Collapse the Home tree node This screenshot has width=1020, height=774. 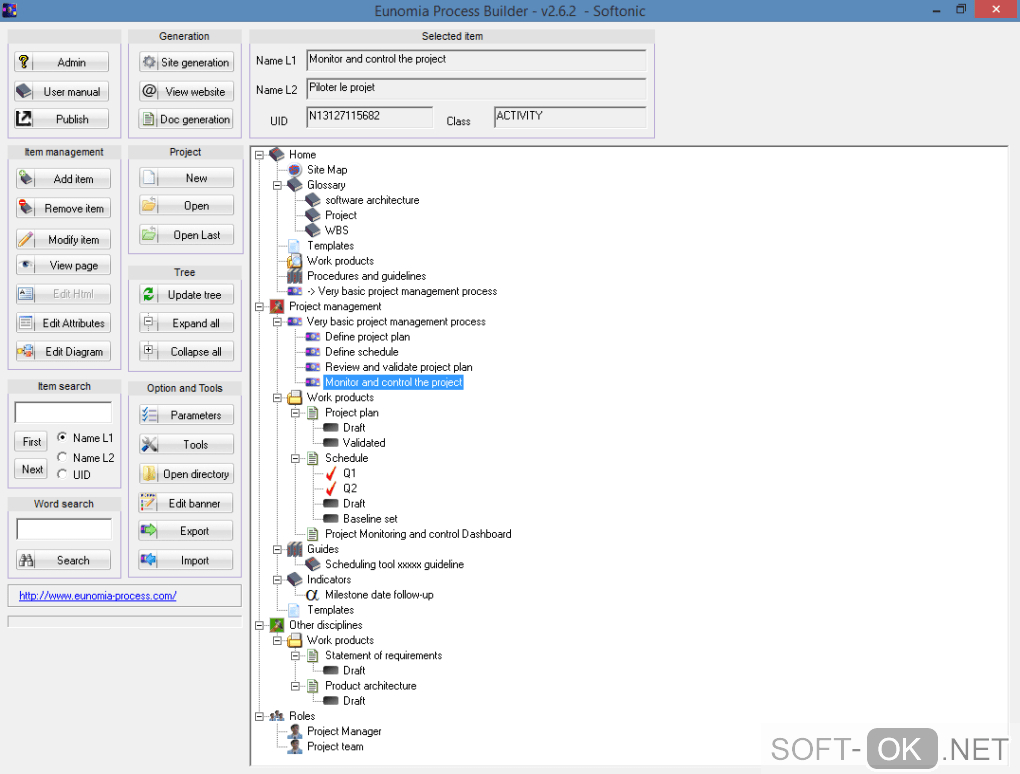[260, 155]
